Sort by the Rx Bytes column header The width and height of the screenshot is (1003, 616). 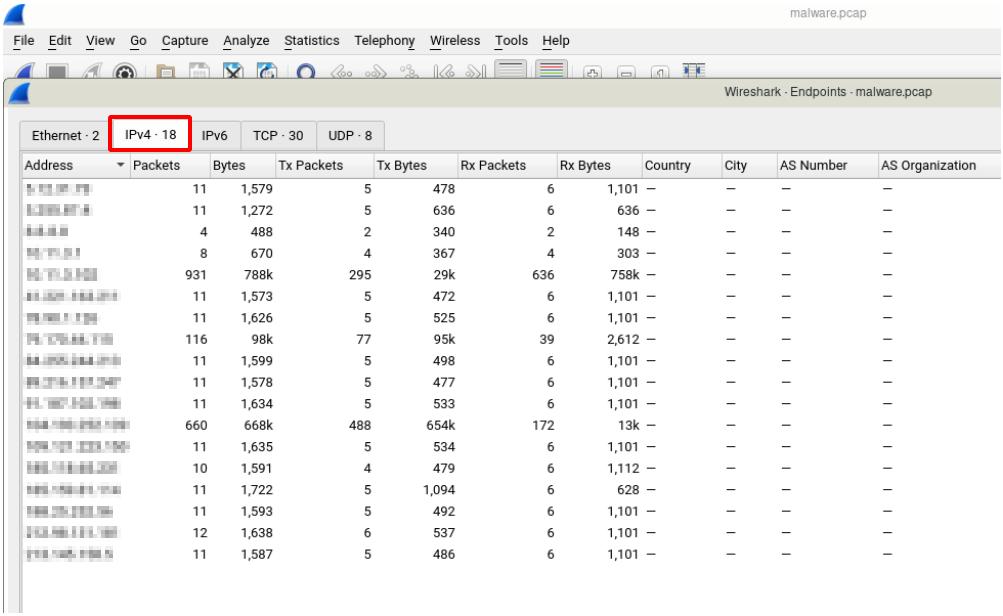(599, 165)
